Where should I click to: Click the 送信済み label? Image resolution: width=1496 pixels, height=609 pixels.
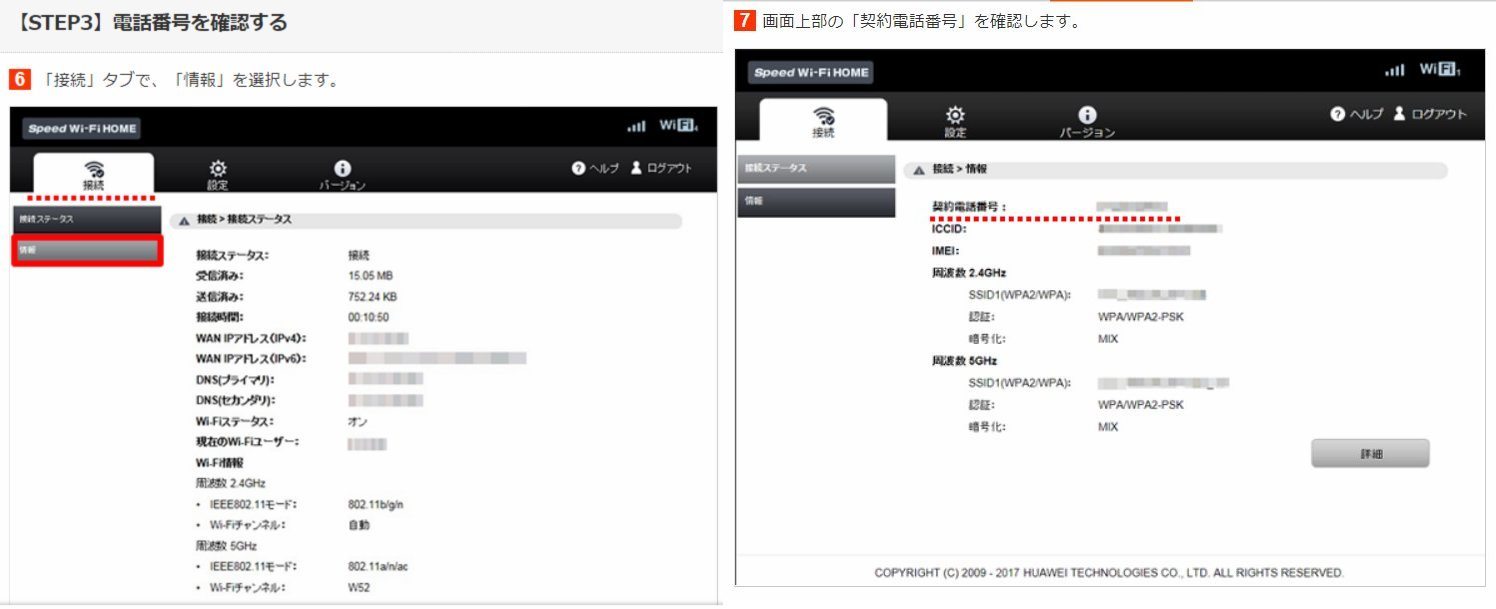pos(219,297)
